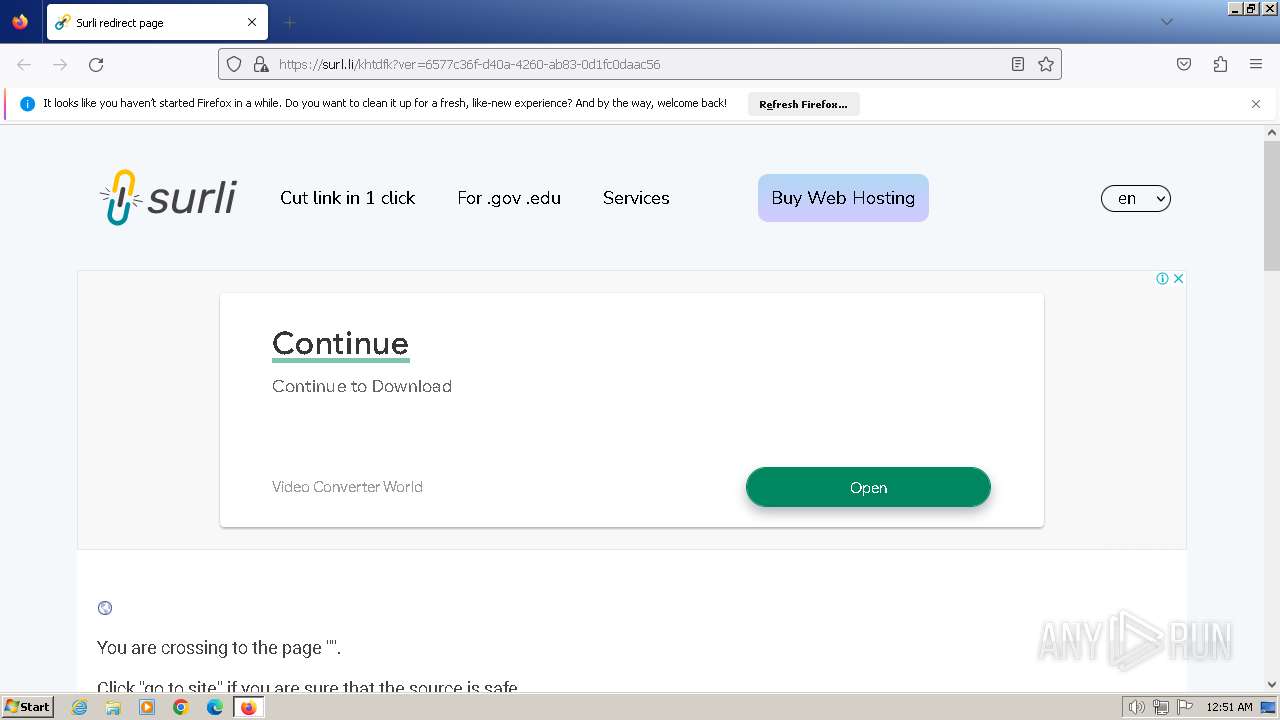Close the advertisement with X icon
This screenshot has height=720, width=1280.
(x=1178, y=279)
